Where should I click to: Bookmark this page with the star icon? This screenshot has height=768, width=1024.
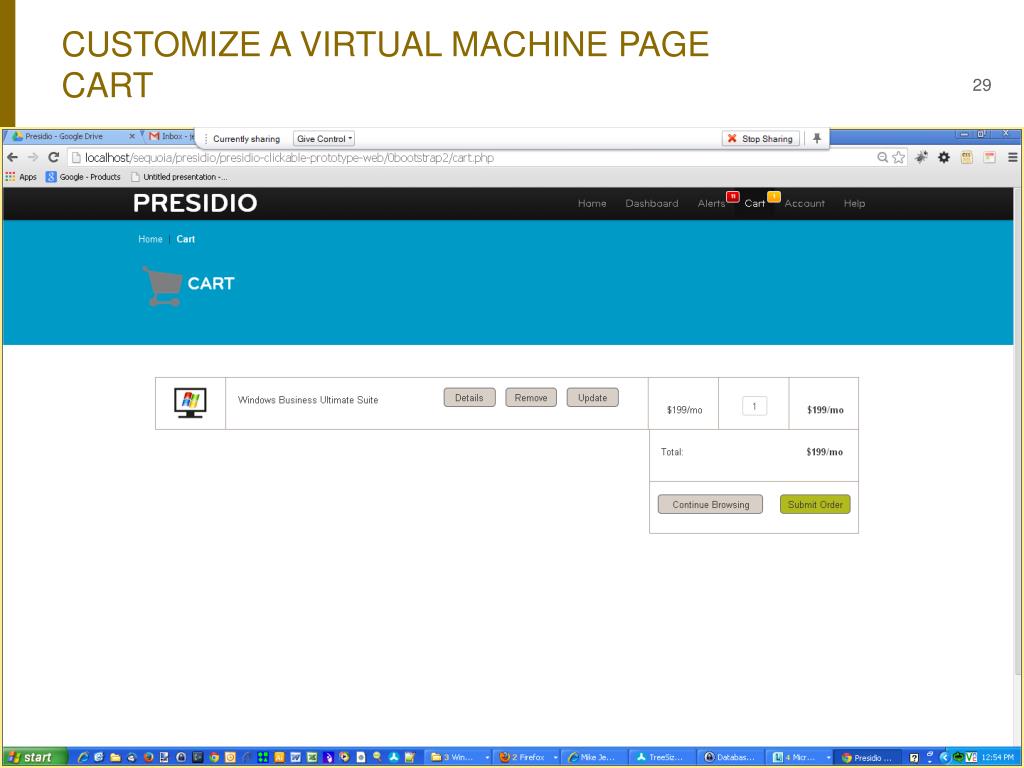[899, 157]
